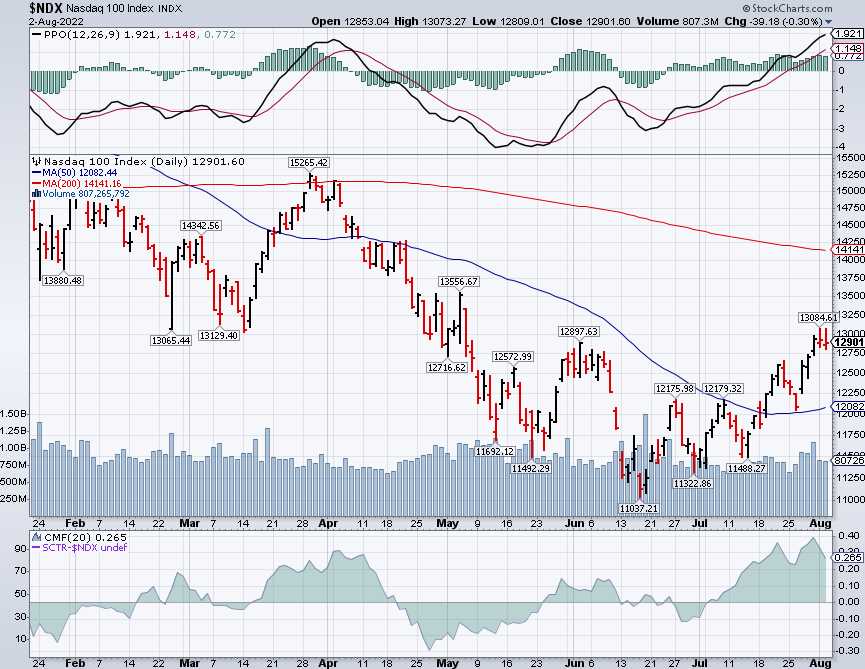865x669 pixels.
Task: Click the candlestick icon beside Nasdaq 100 Index legend
Action: [x=37, y=161]
